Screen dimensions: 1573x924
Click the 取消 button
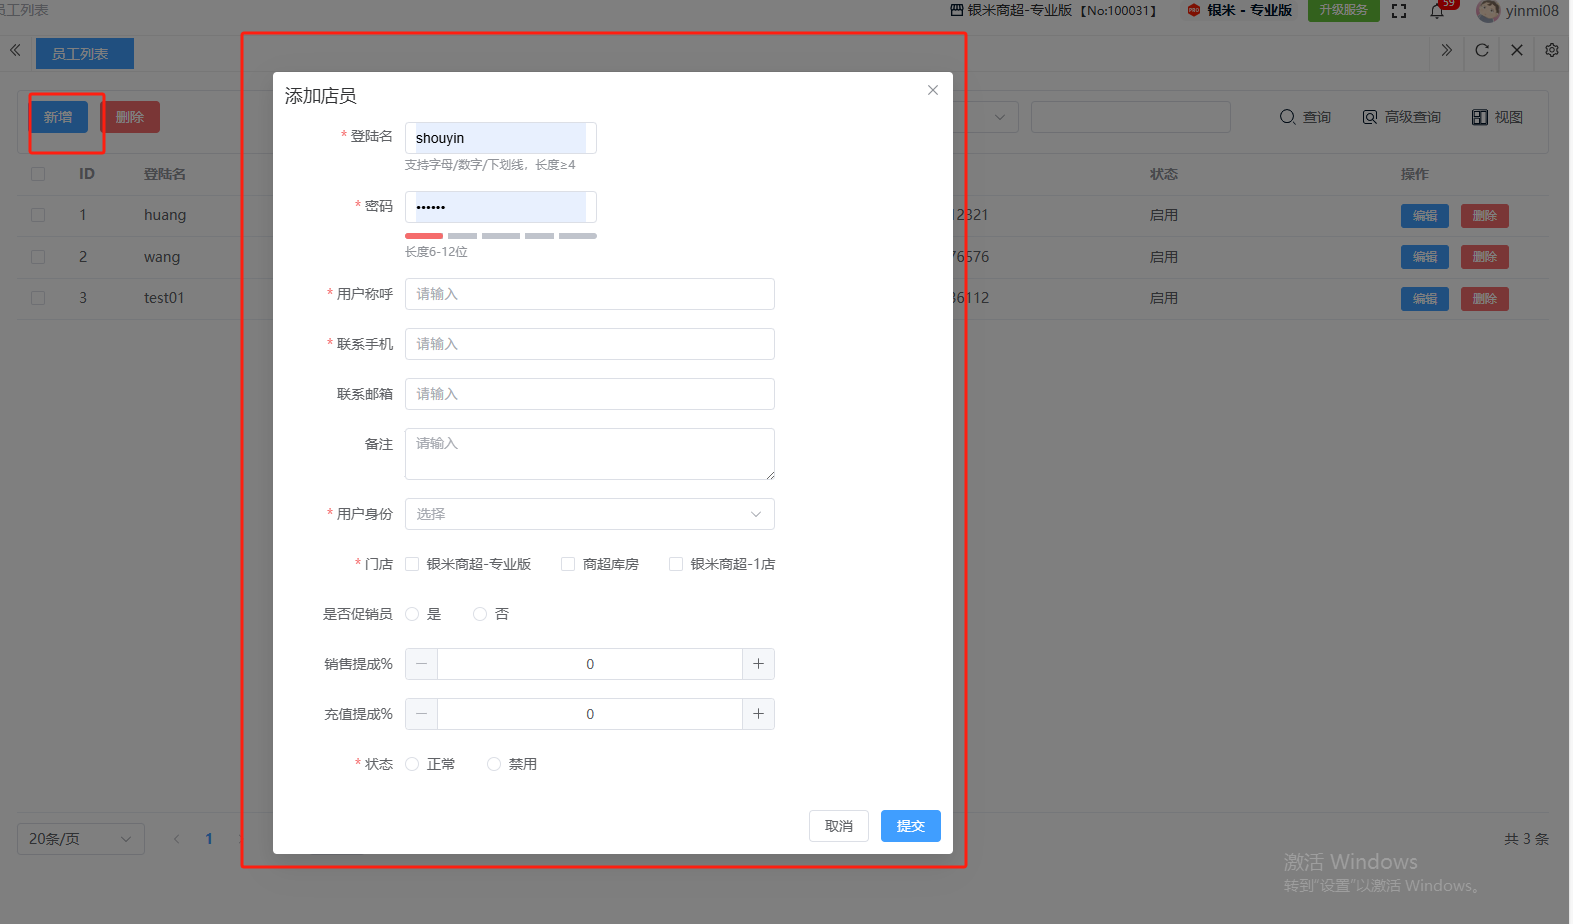(x=838, y=826)
